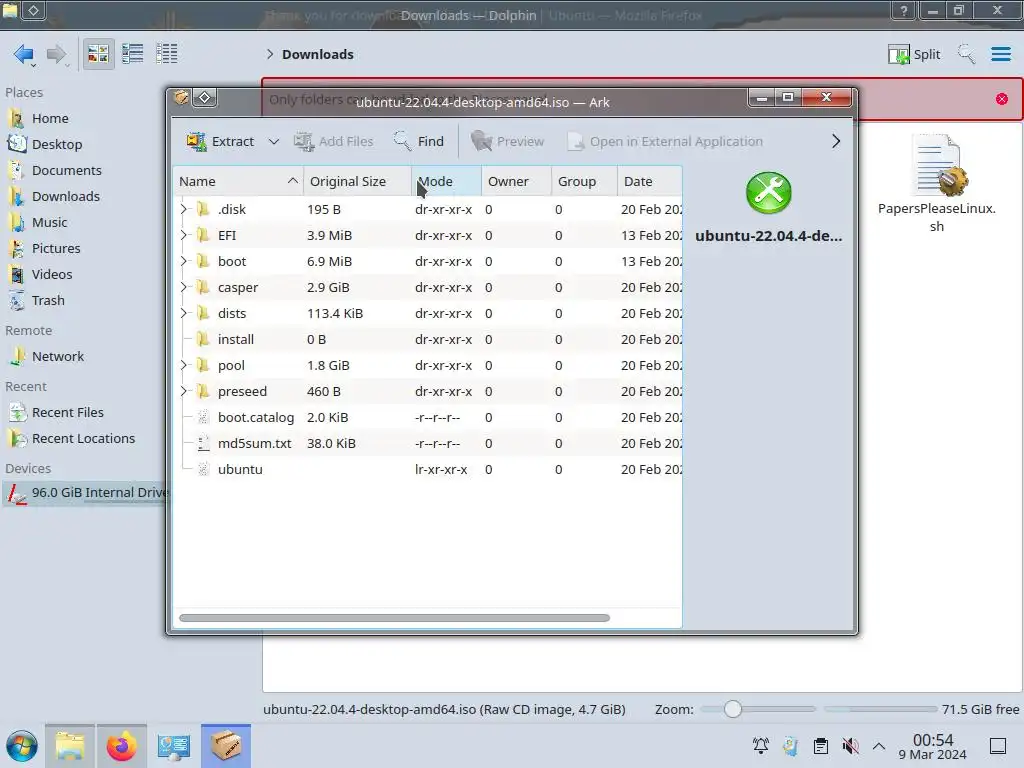Open notifications bell in tray
This screenshot has width=1024, height=768.
pos(760,746)
